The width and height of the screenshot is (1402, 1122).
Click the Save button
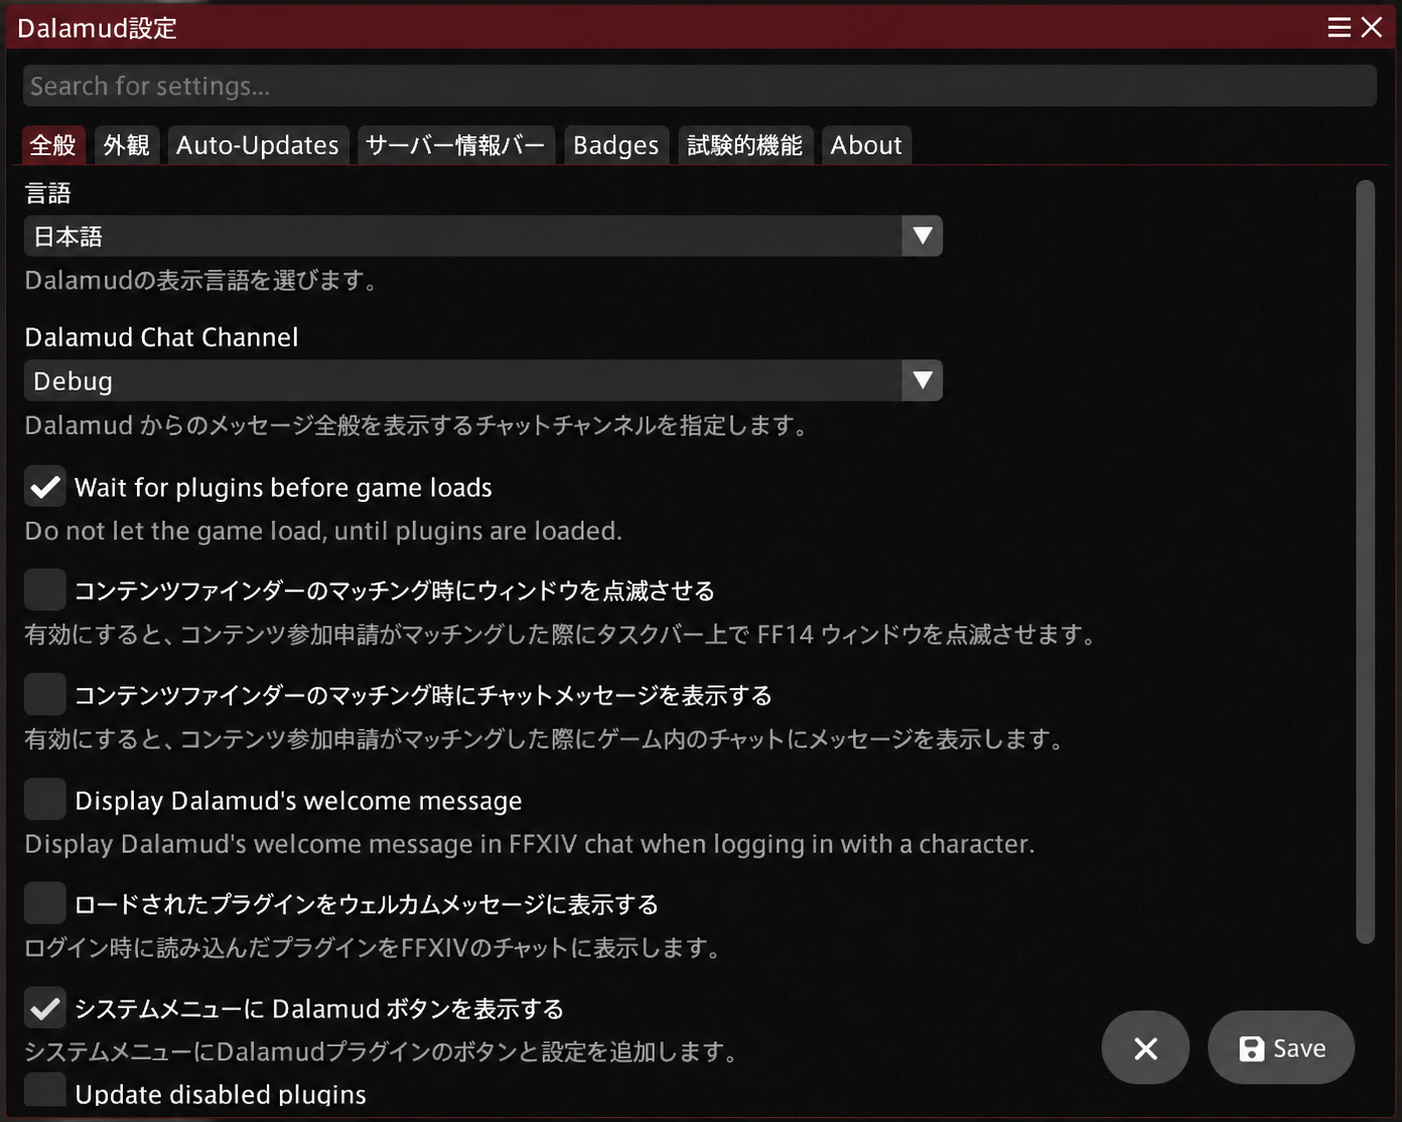(x=1281, y=1048)
